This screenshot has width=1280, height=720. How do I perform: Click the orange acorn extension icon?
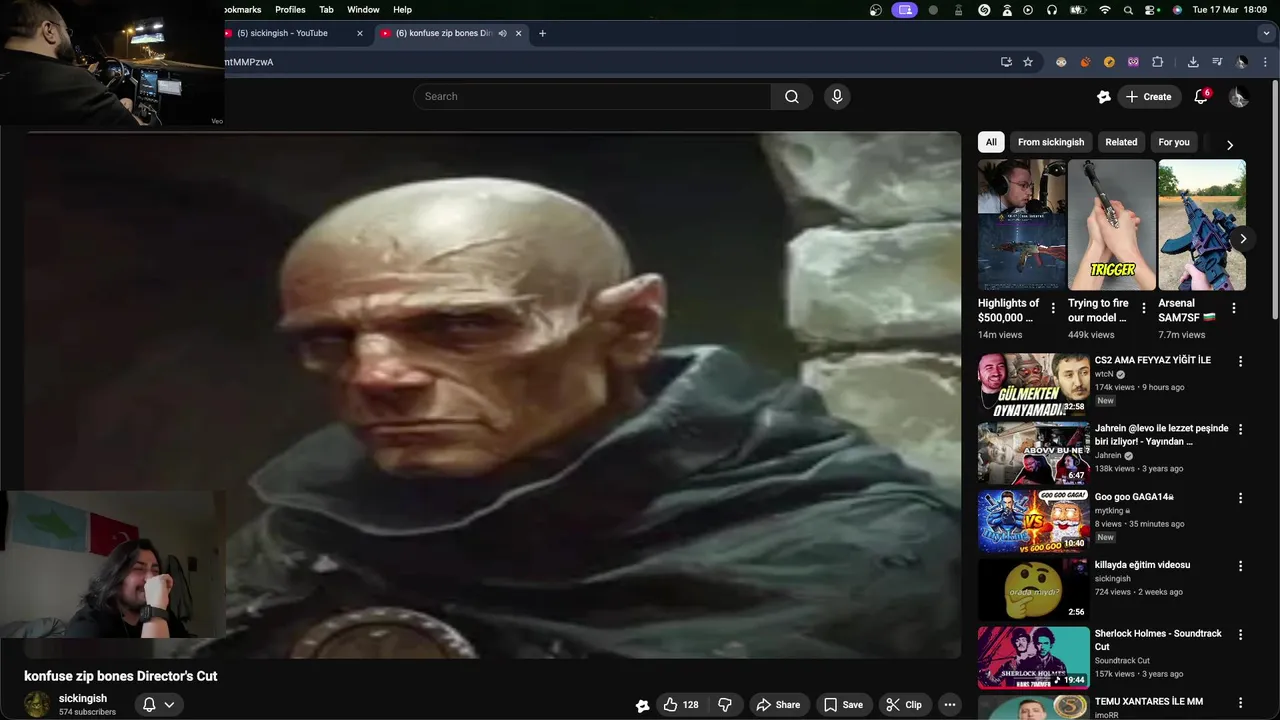[1085, 62]
